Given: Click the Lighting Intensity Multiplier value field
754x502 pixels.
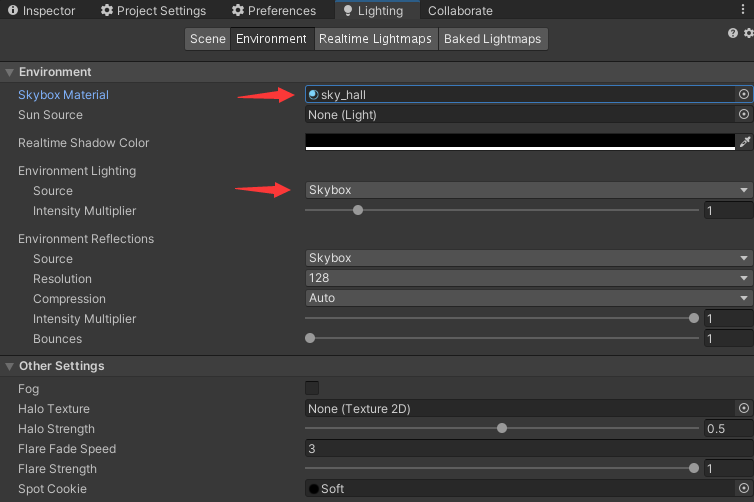Looking at the screenshot, I should tap(729, 211).
